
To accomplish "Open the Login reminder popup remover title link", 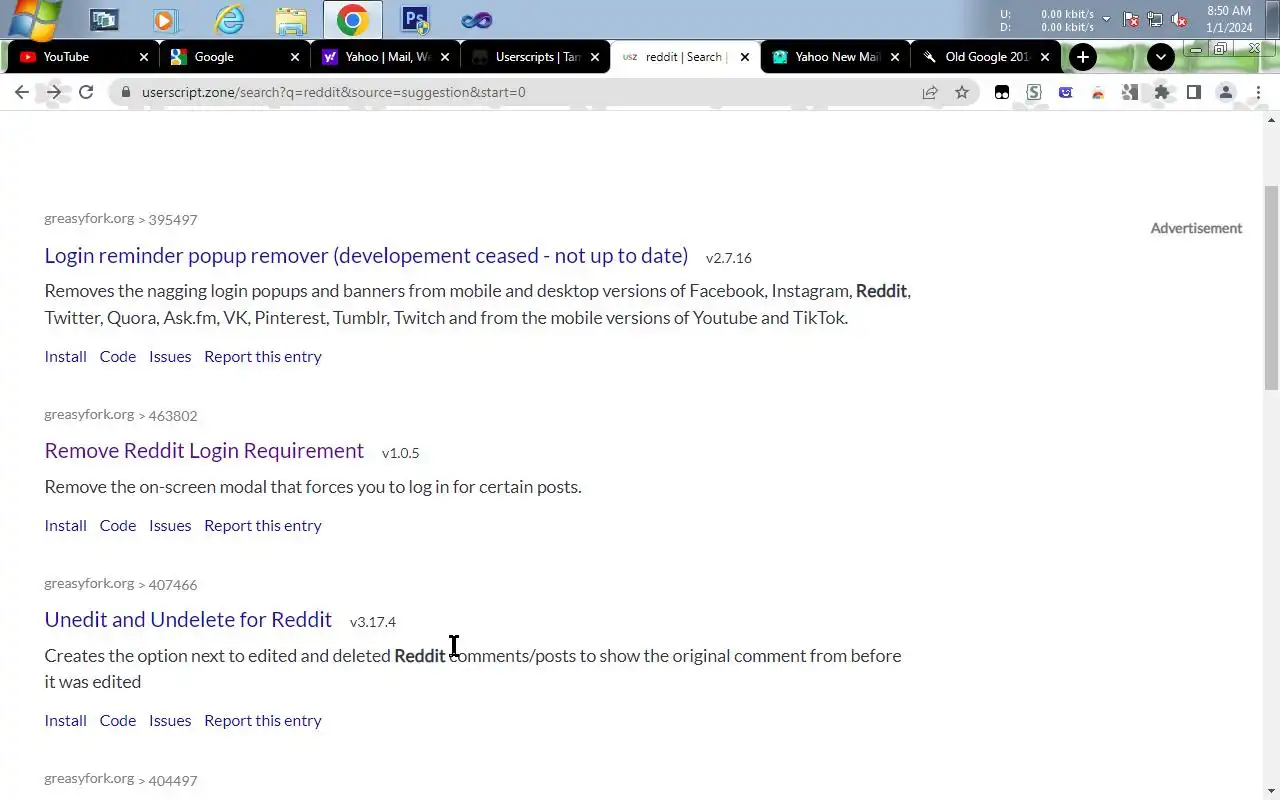I will (366, 255).
